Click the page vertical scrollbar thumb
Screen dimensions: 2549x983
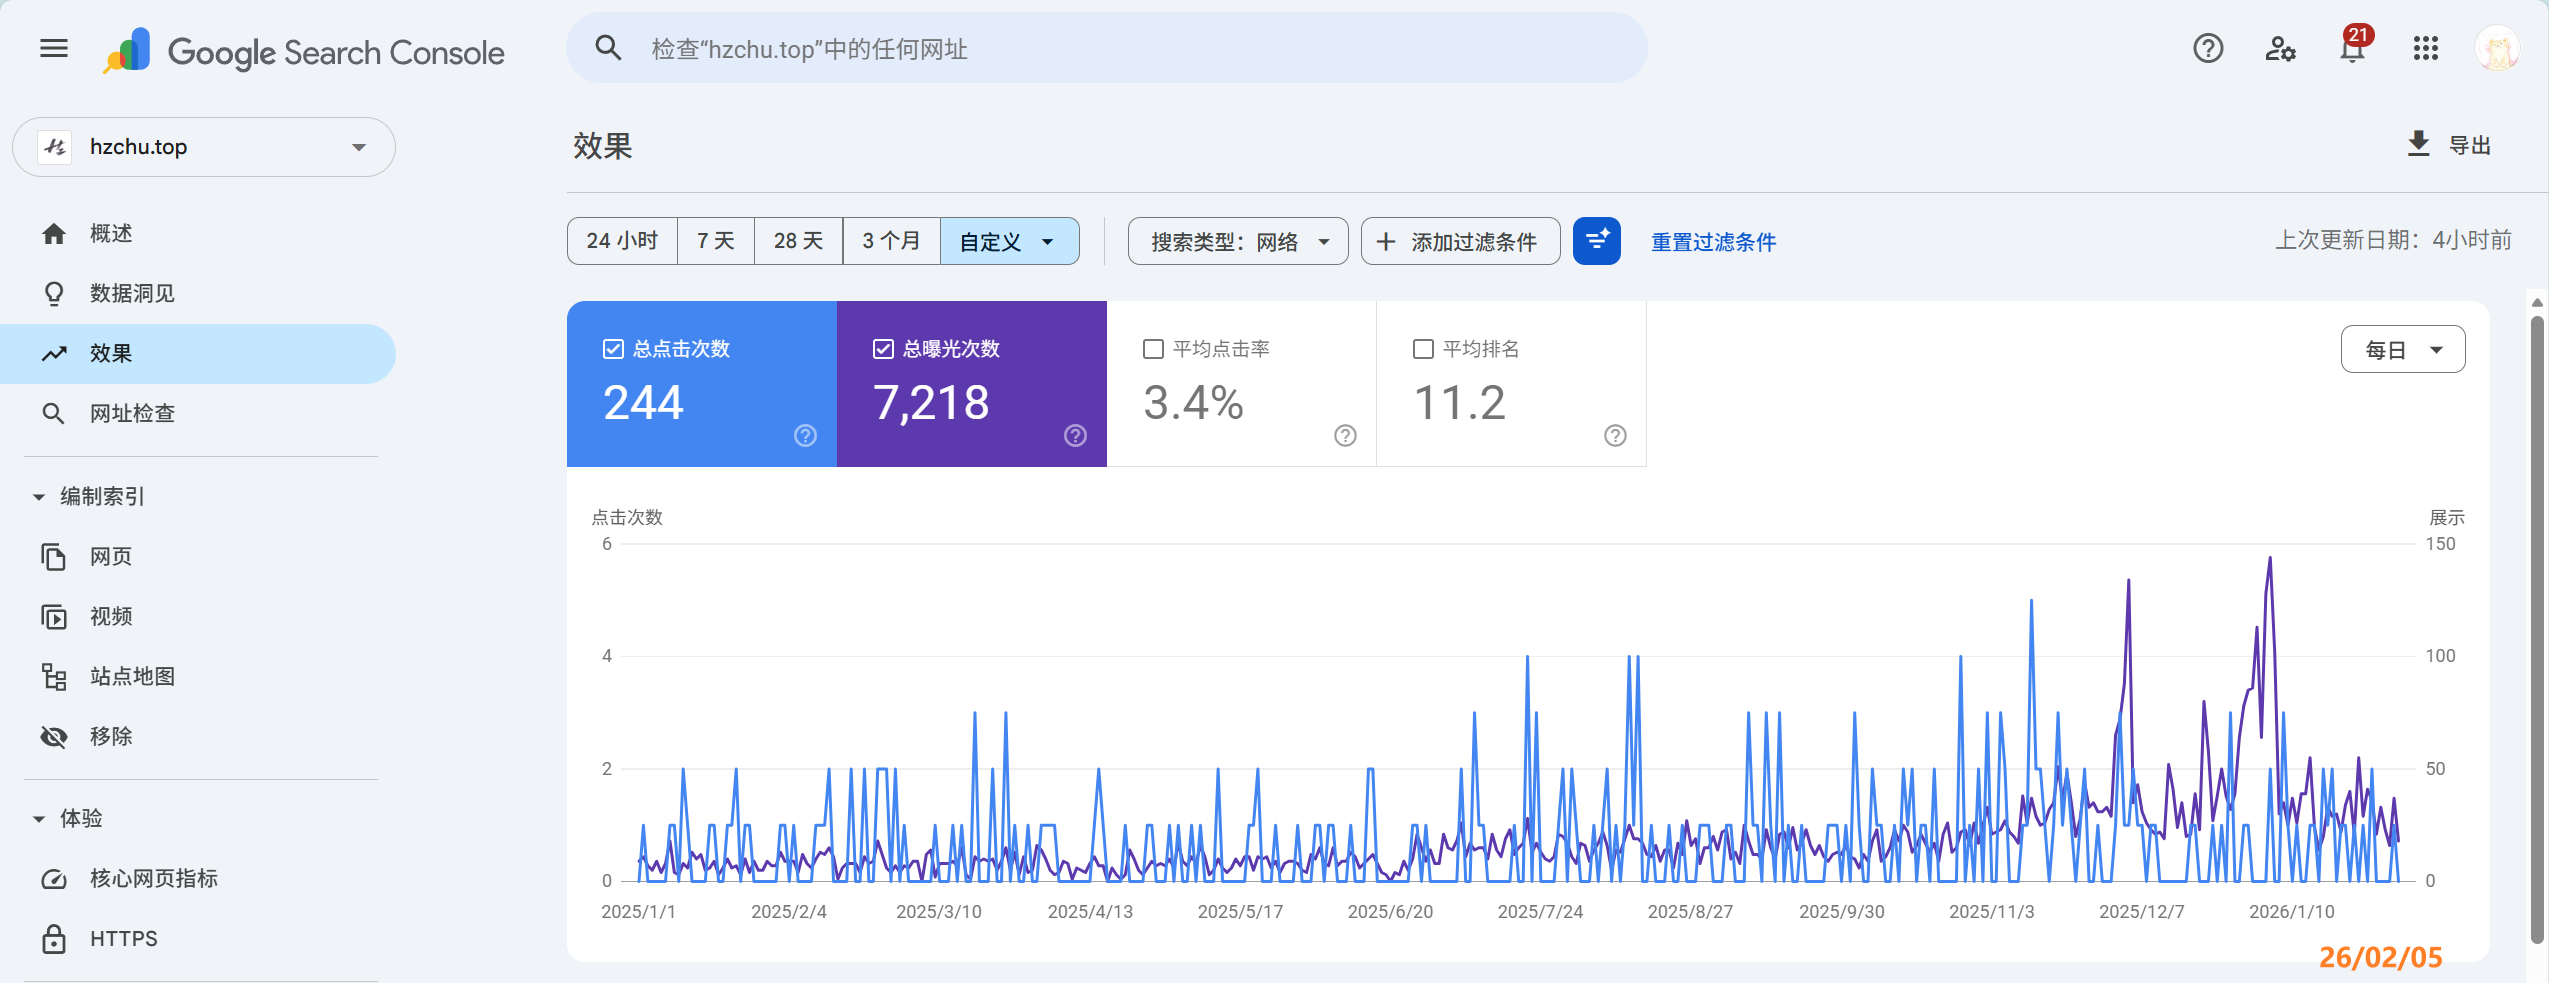(2537, 630)
